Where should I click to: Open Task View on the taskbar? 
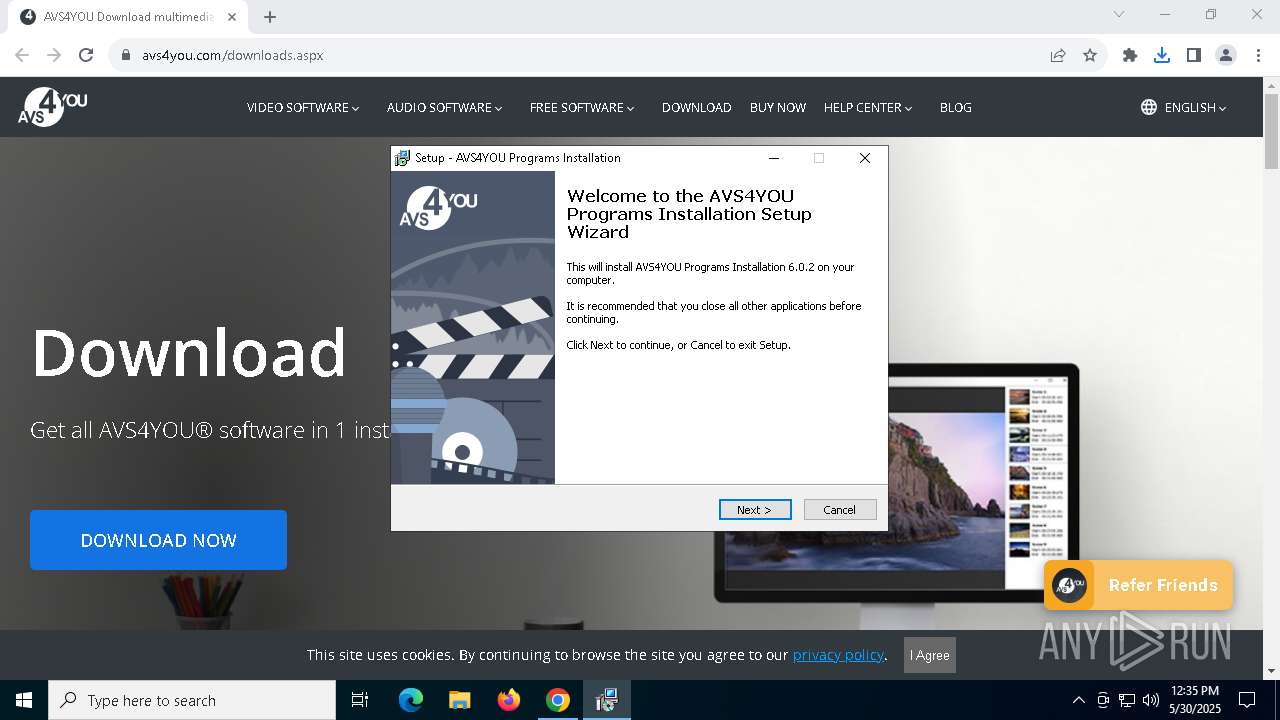(360, 700)
